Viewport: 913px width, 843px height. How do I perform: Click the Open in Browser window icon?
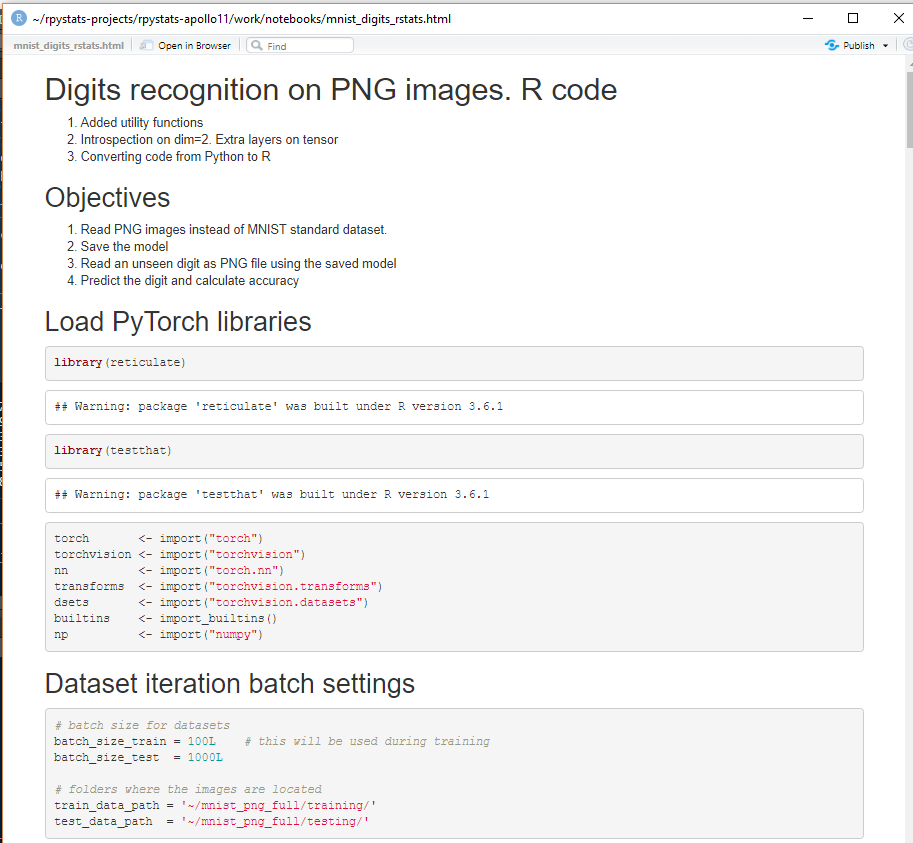click(147, 46)
